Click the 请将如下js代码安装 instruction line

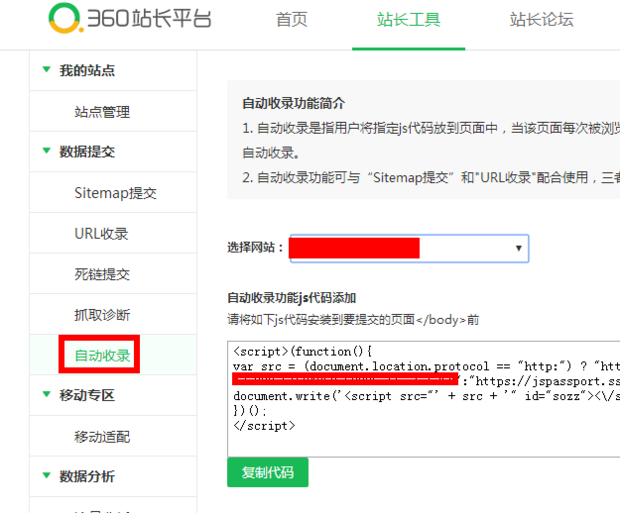point(353,319)
